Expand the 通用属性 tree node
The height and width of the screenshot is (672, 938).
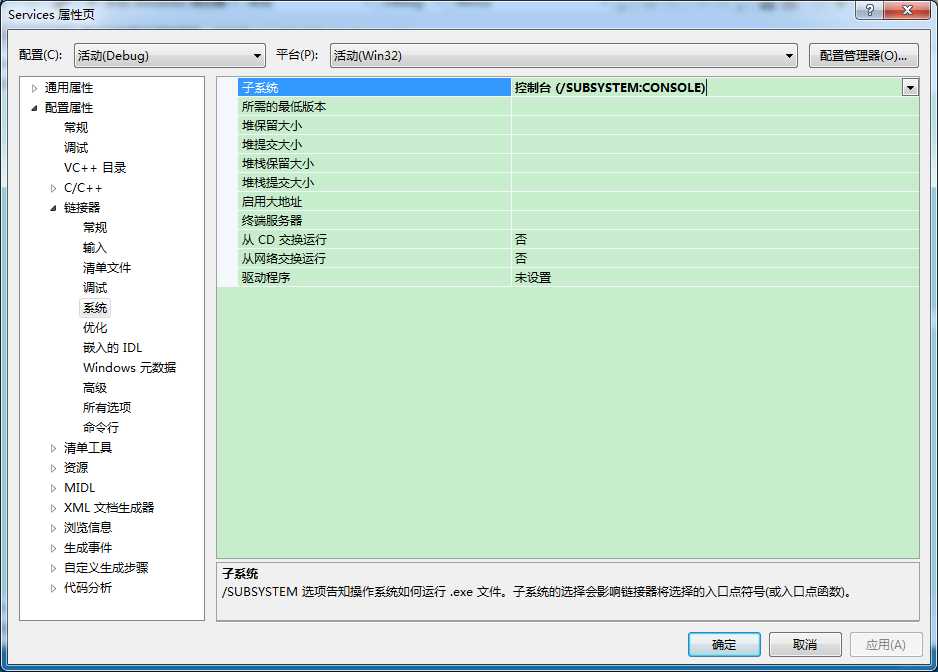pyautogui.click(x=34, y=89)
